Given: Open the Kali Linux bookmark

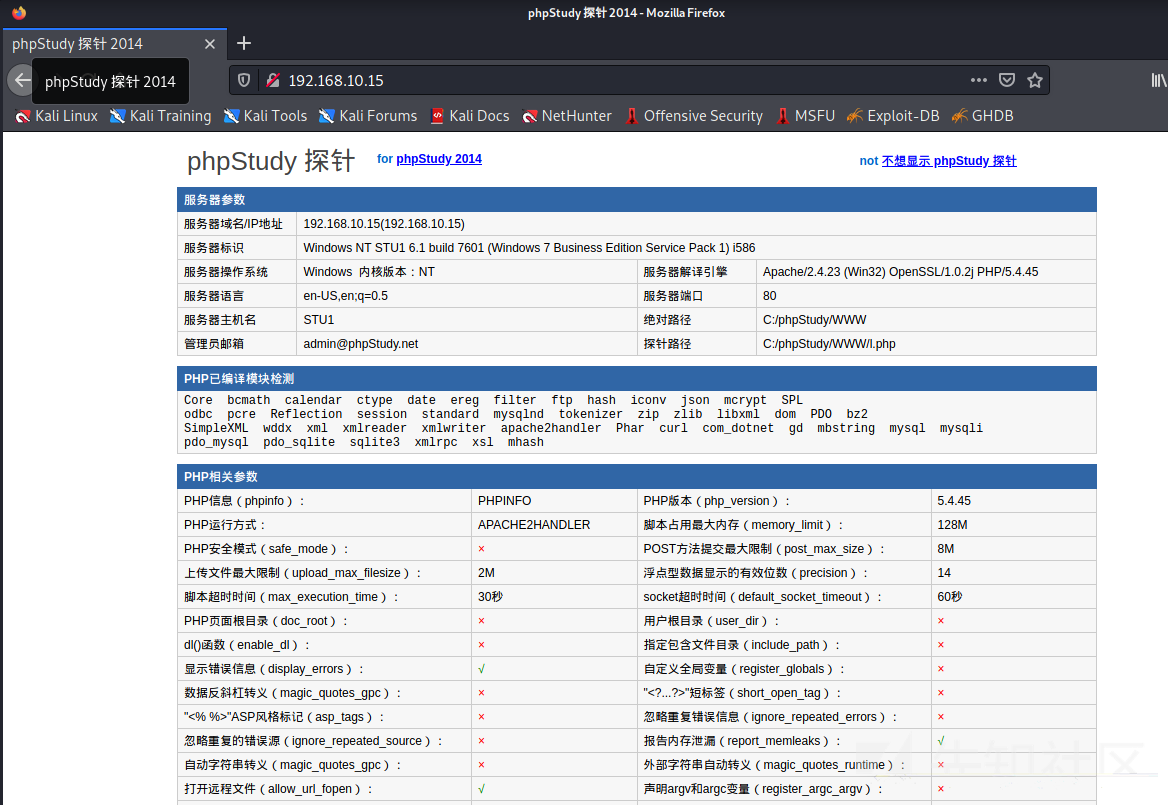Looking at the screenshot, I should coord(57,116).
